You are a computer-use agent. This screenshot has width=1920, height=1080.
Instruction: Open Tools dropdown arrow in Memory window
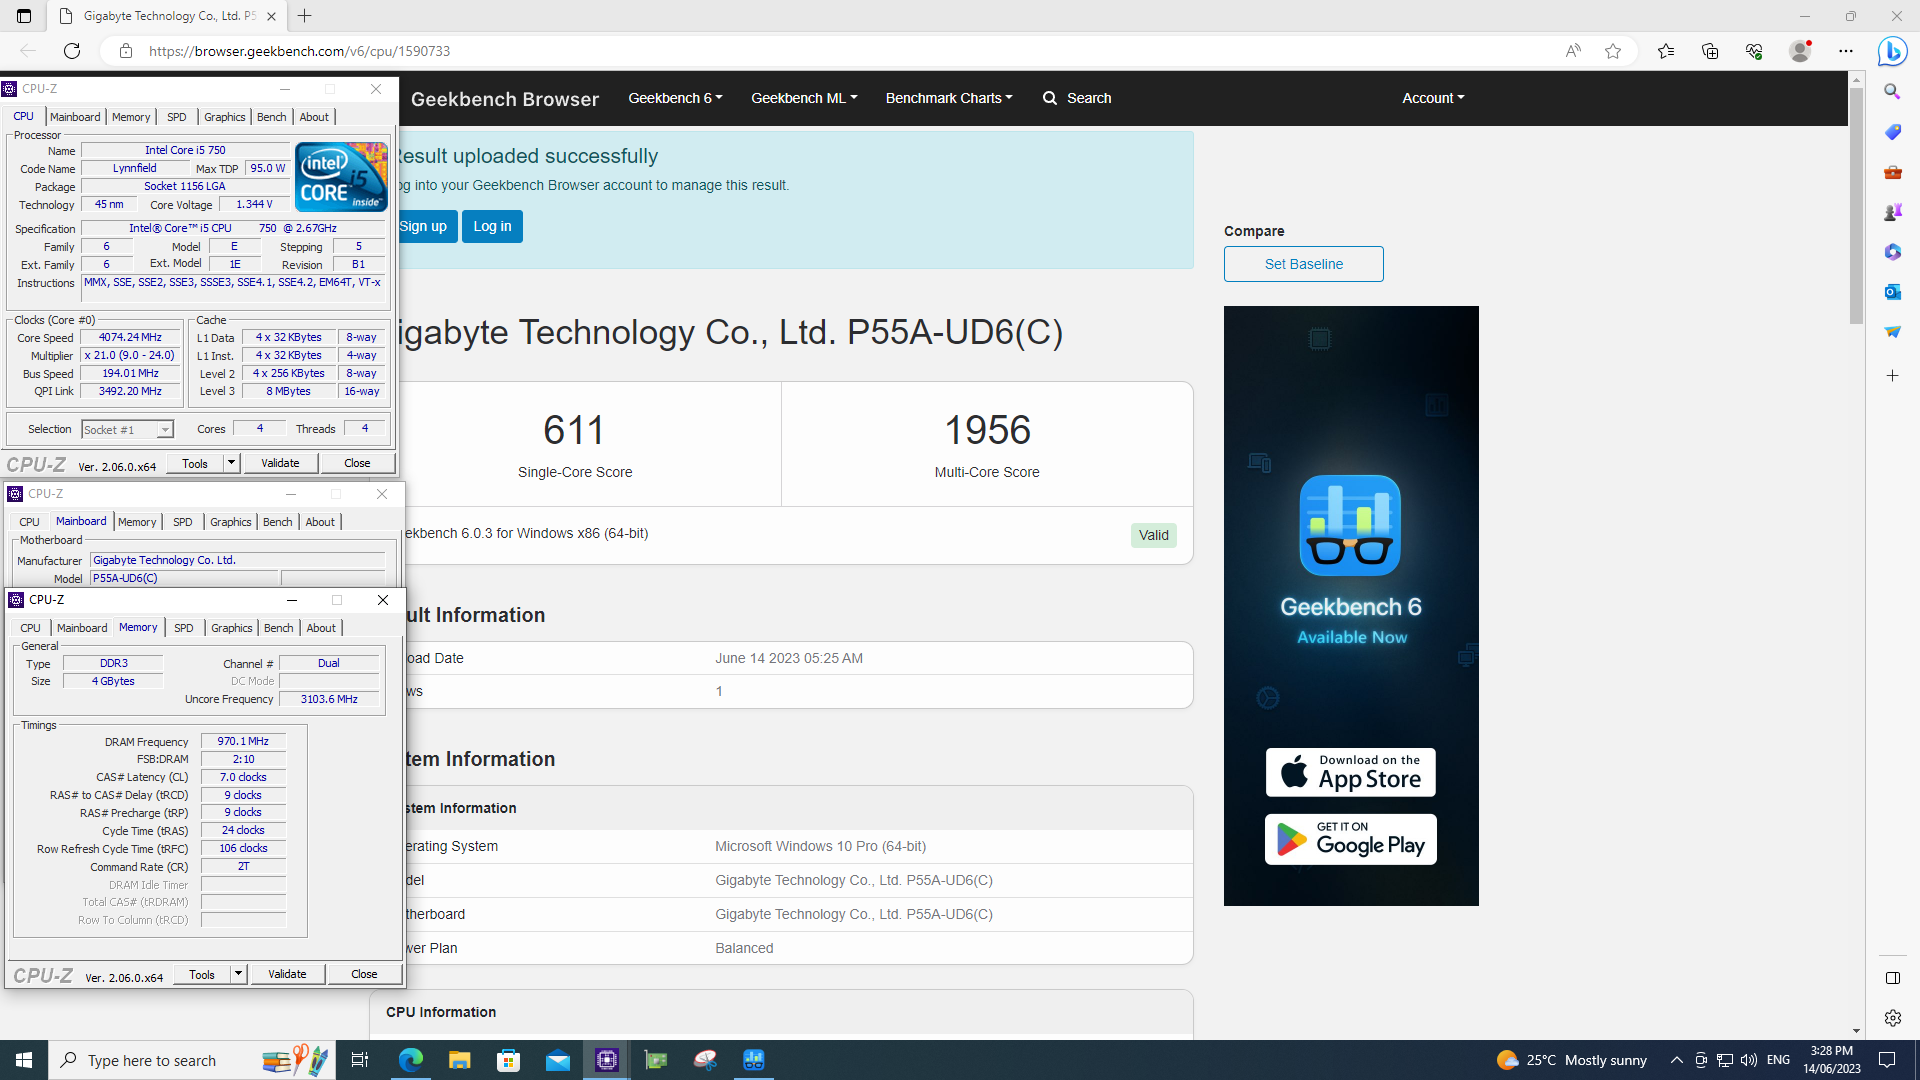pyautogui.click(x=239, y=974)
